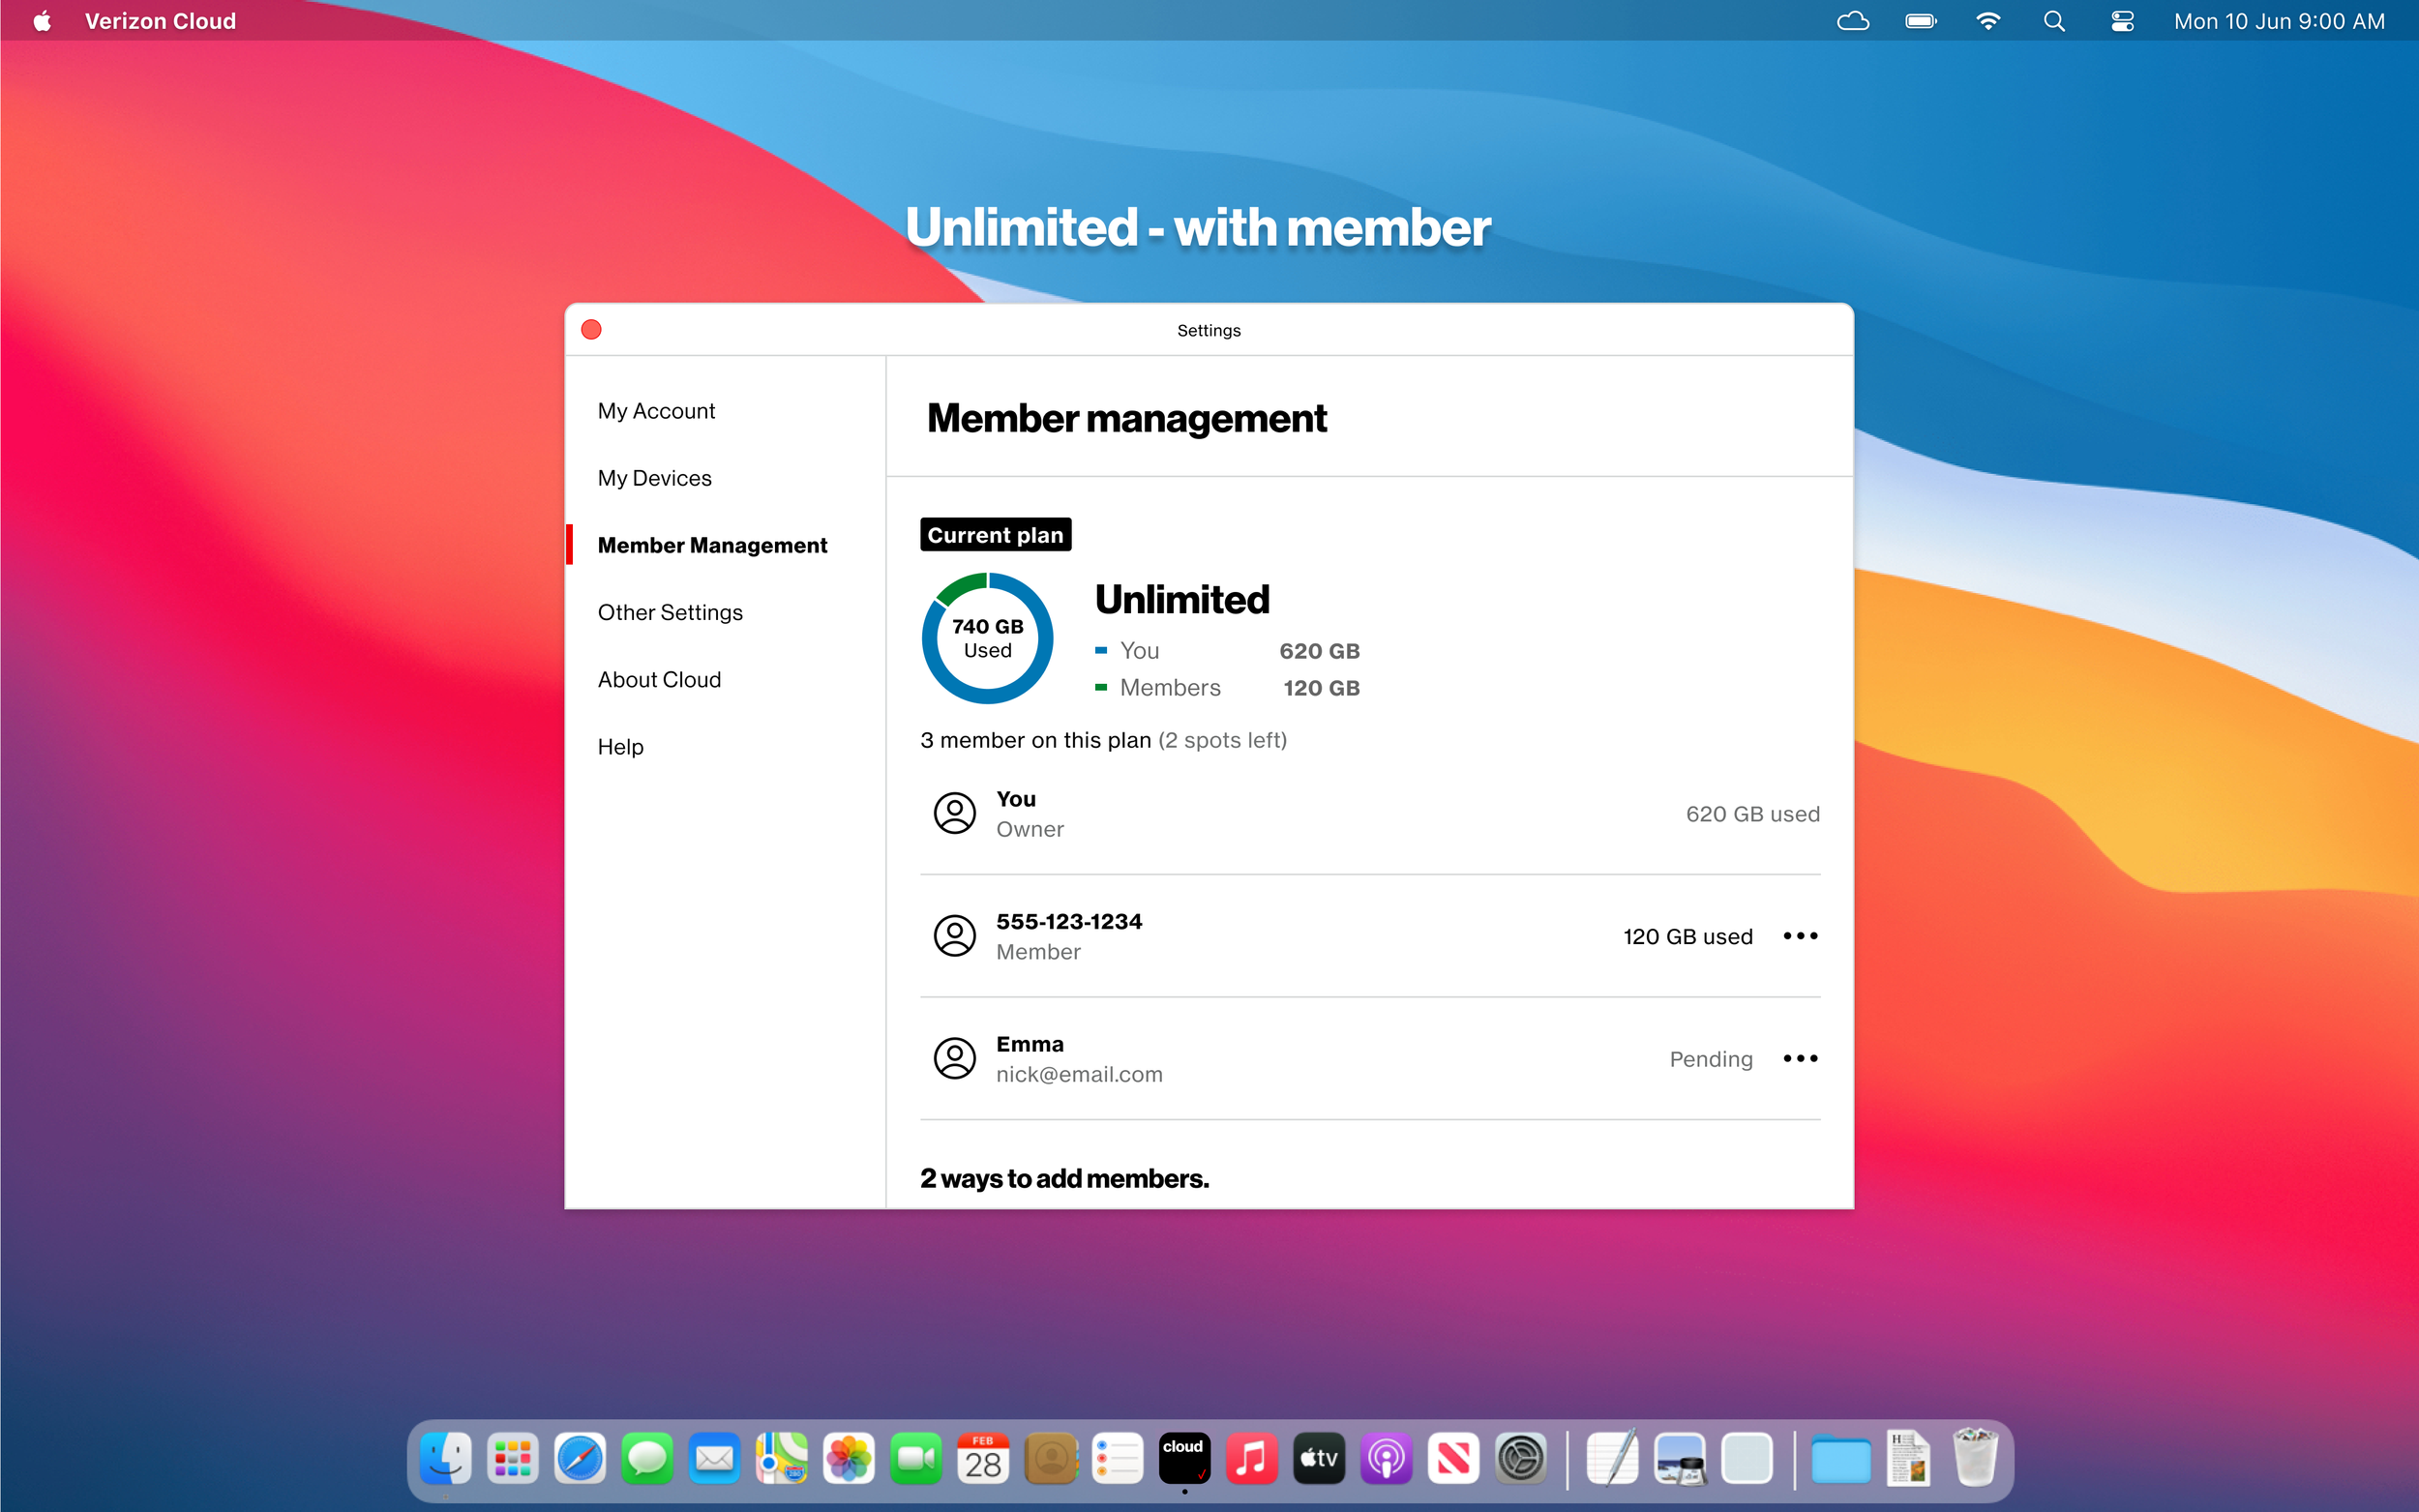
Task: Open more options for member 555-123-1234
Action: 1800,936
